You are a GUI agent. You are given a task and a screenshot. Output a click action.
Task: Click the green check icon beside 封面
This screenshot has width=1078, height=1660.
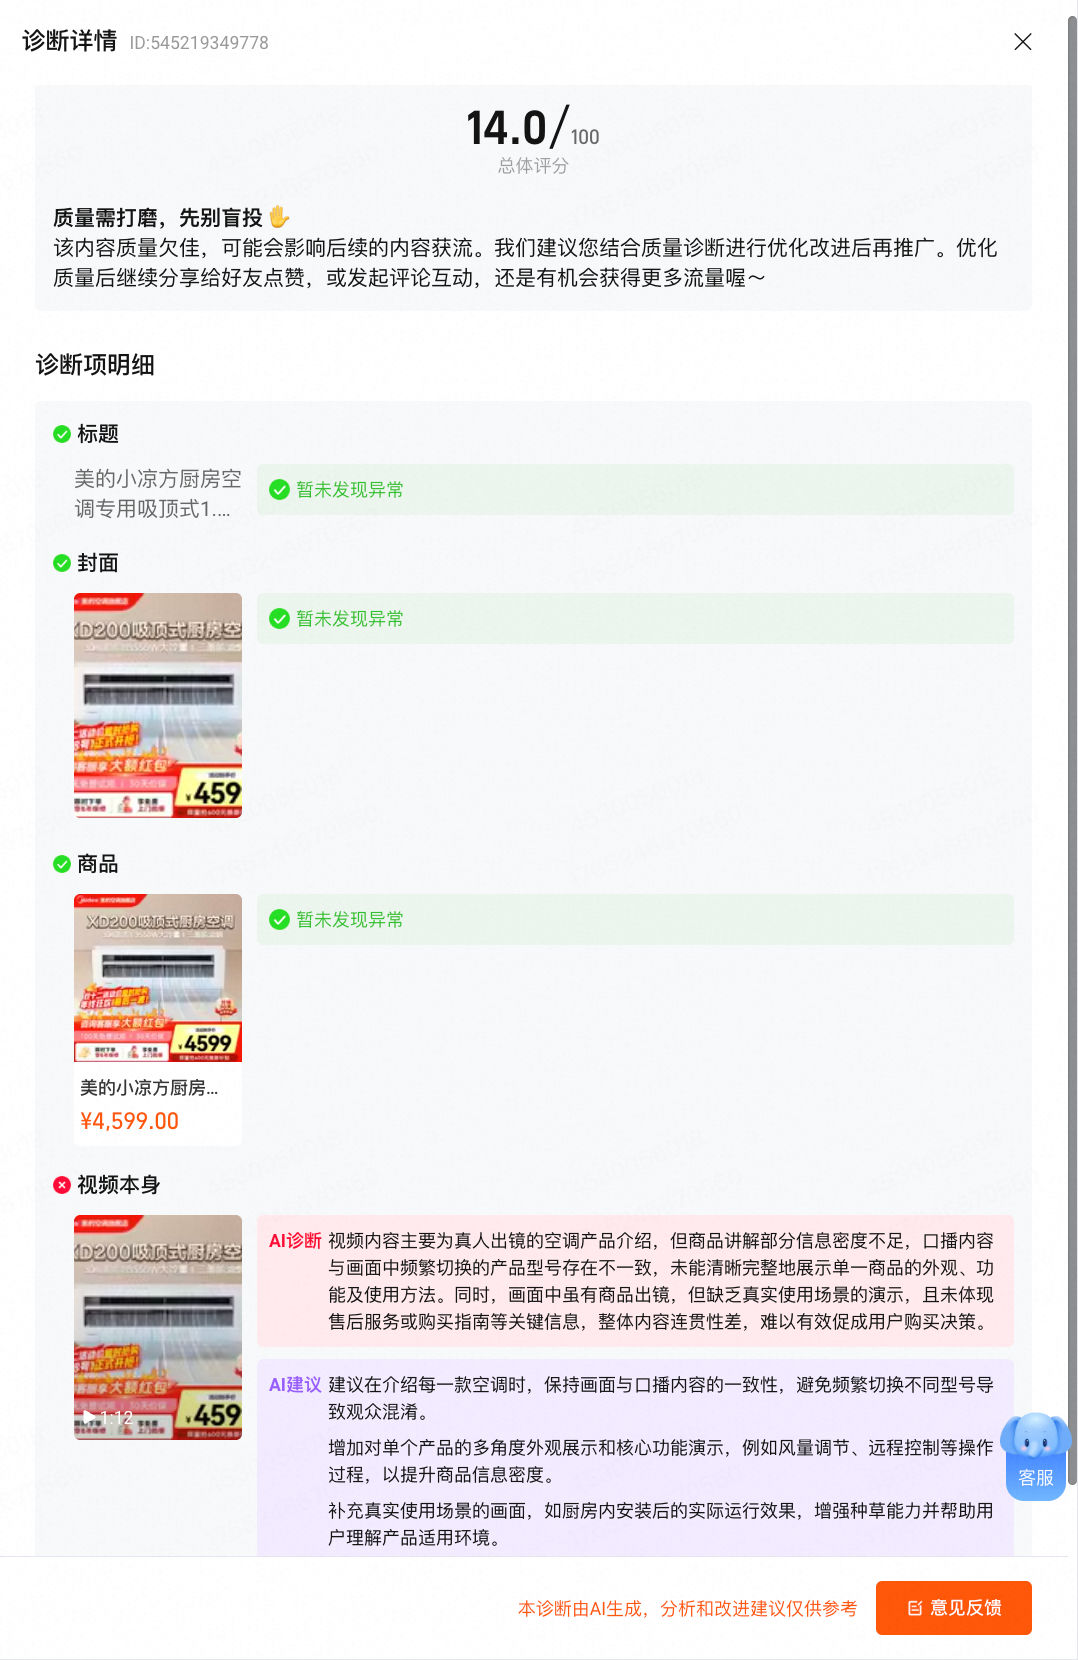pos(62,563)
